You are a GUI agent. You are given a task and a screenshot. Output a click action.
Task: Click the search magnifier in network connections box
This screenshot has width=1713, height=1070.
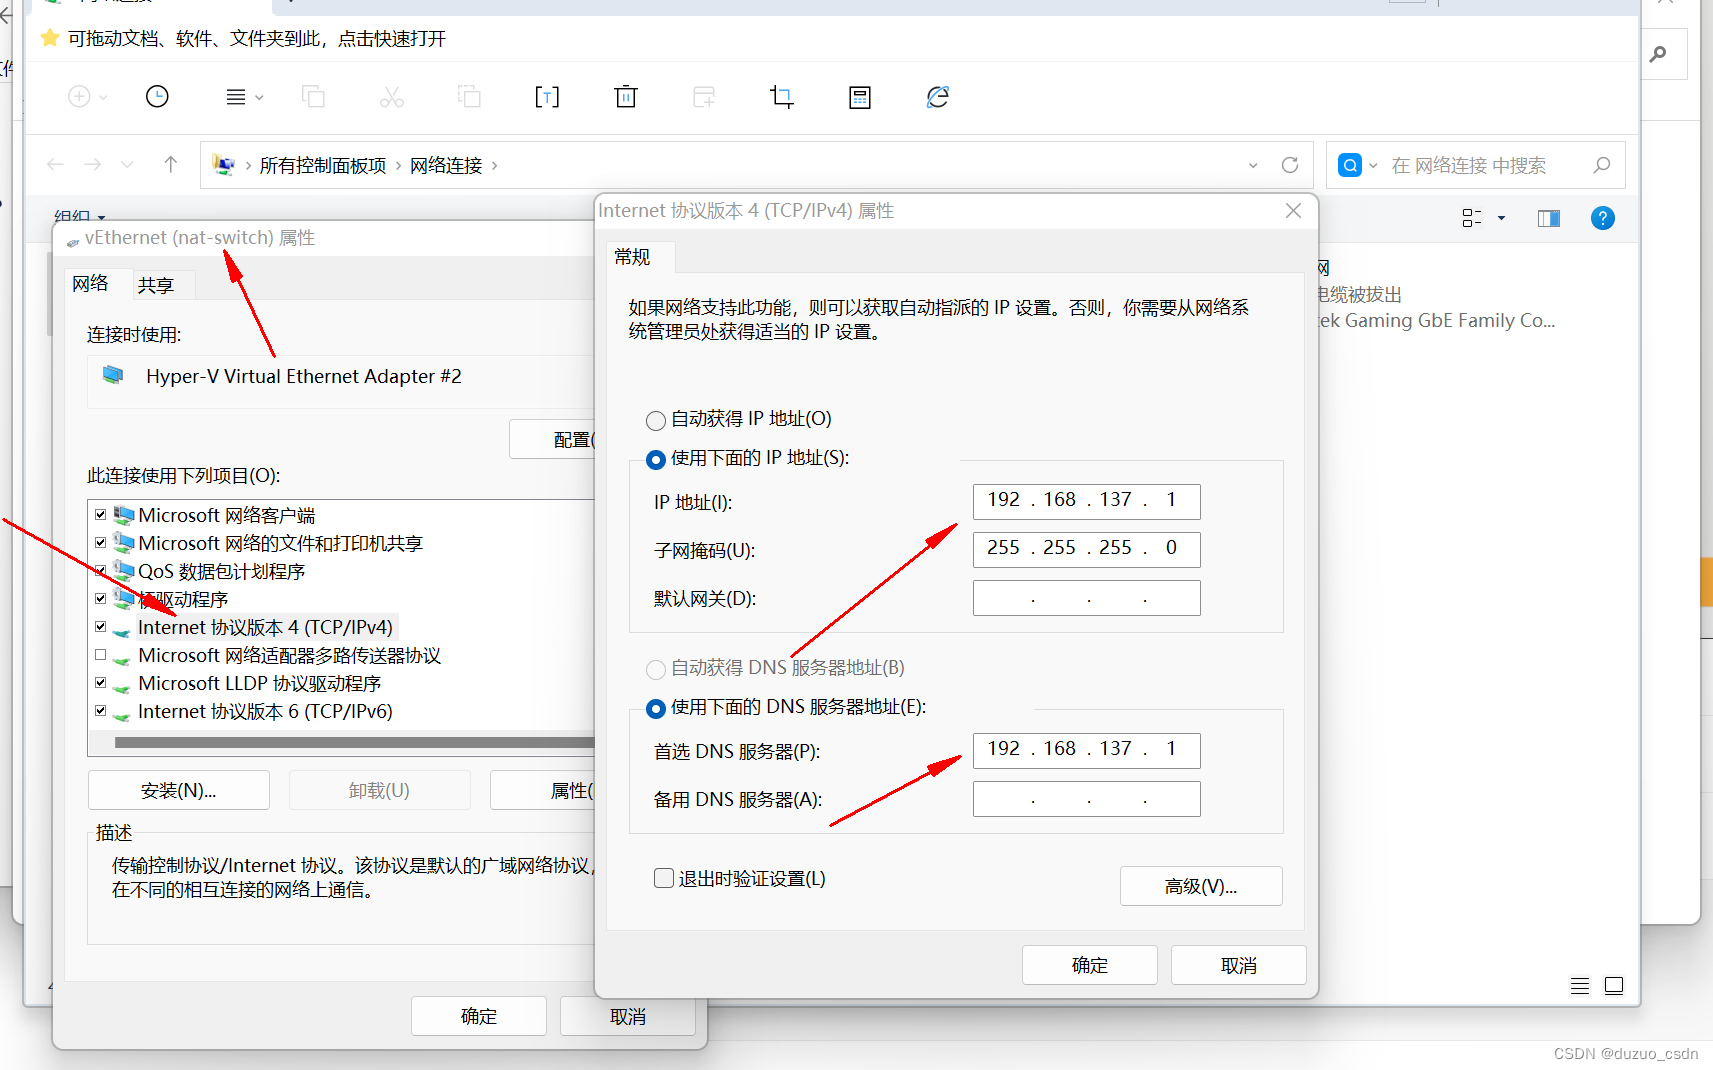click(x=1602, y=165)
